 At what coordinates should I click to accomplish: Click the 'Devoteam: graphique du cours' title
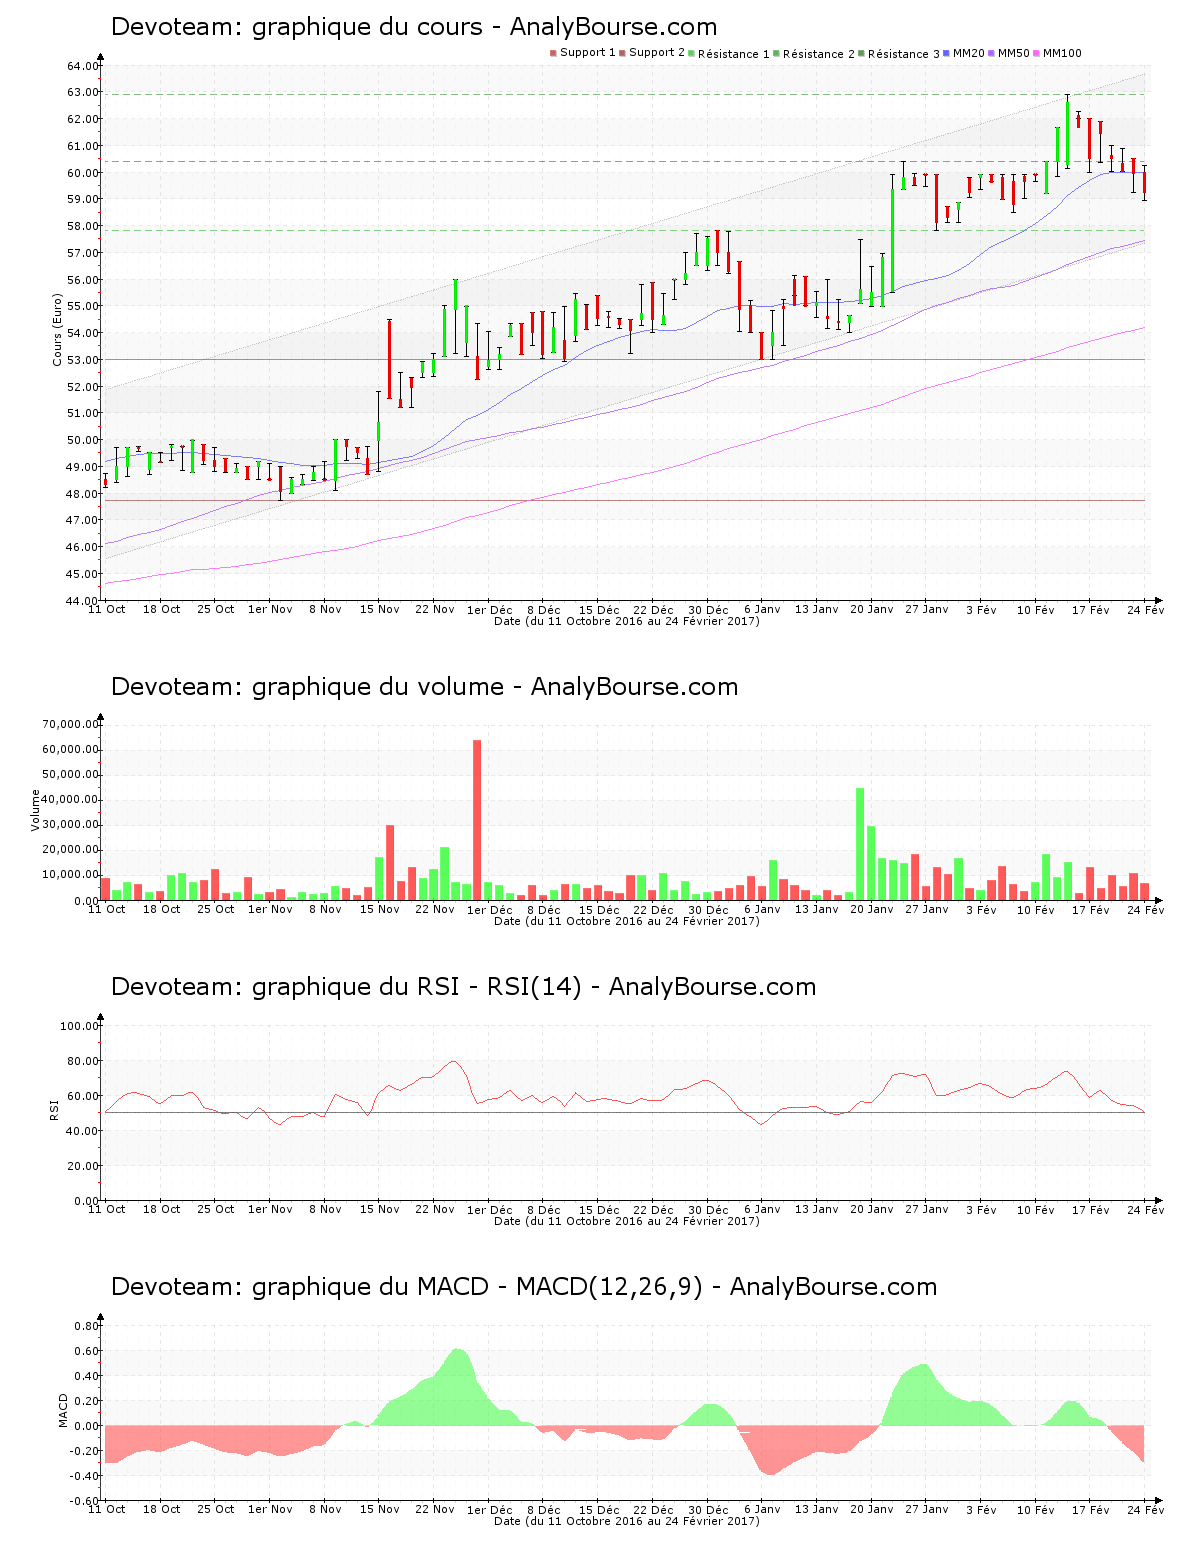pos(296,27)
